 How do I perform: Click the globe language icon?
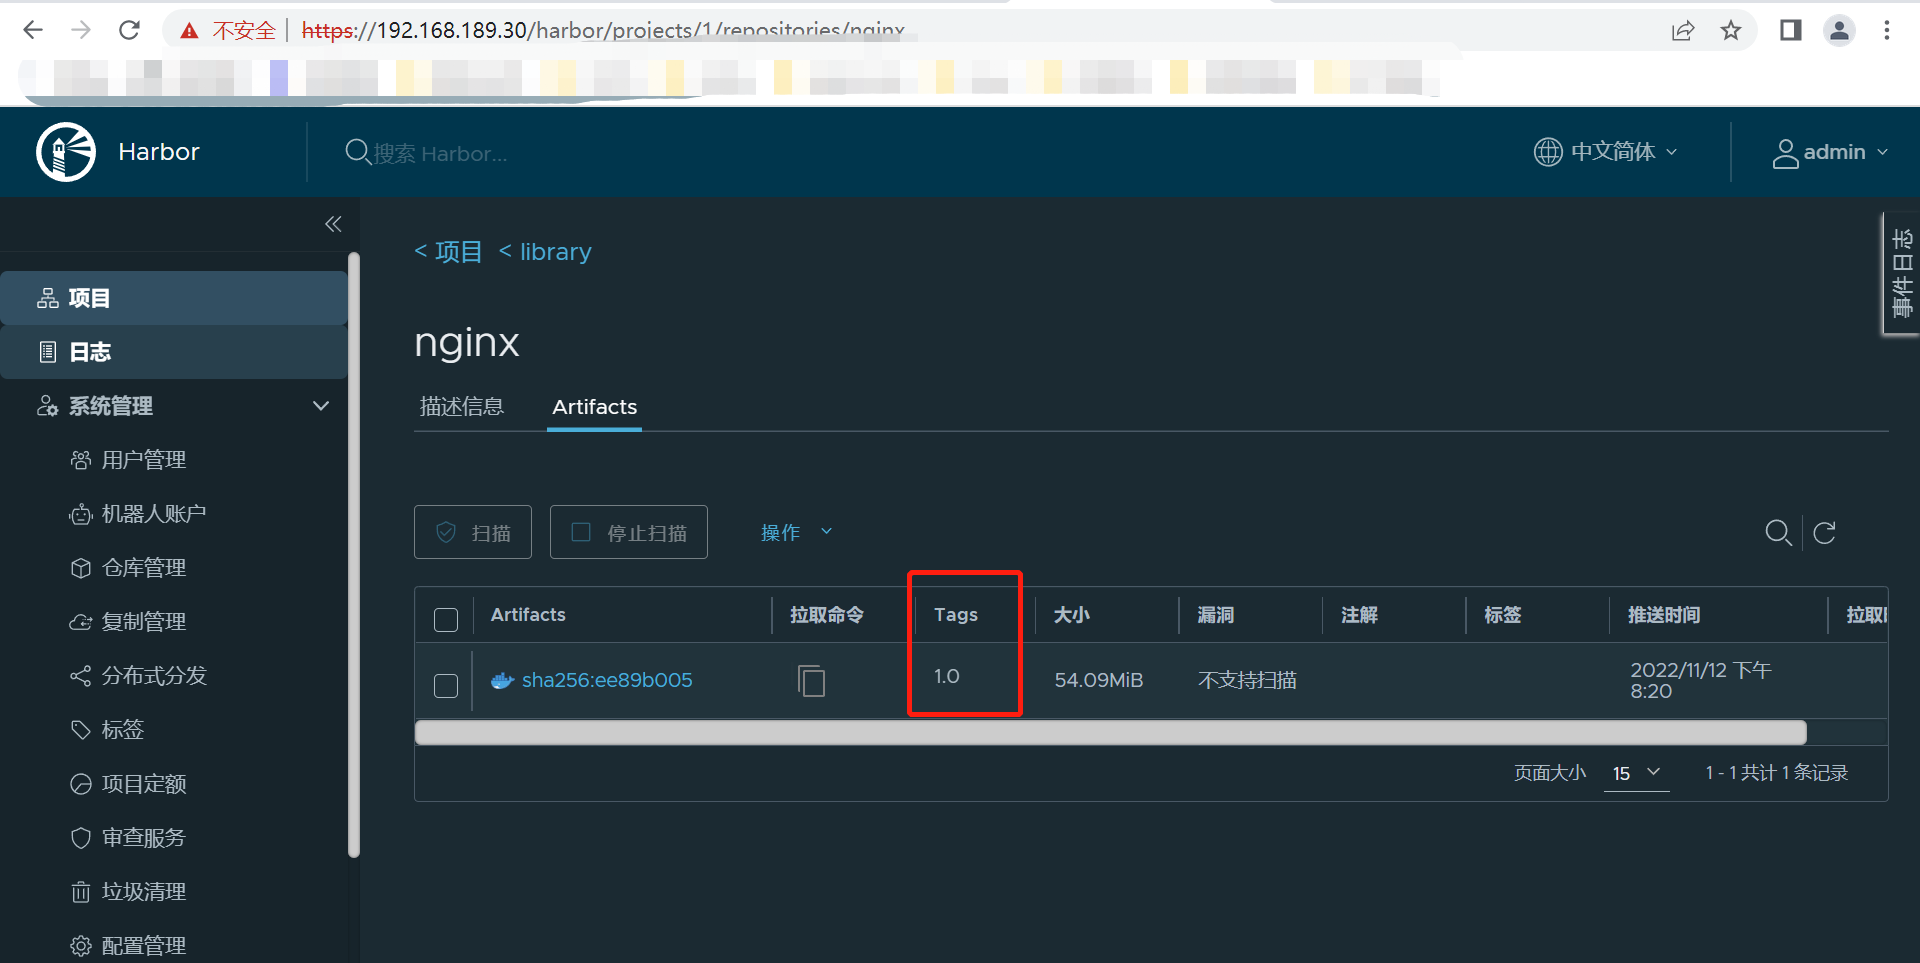click(x=1548, y=152)
